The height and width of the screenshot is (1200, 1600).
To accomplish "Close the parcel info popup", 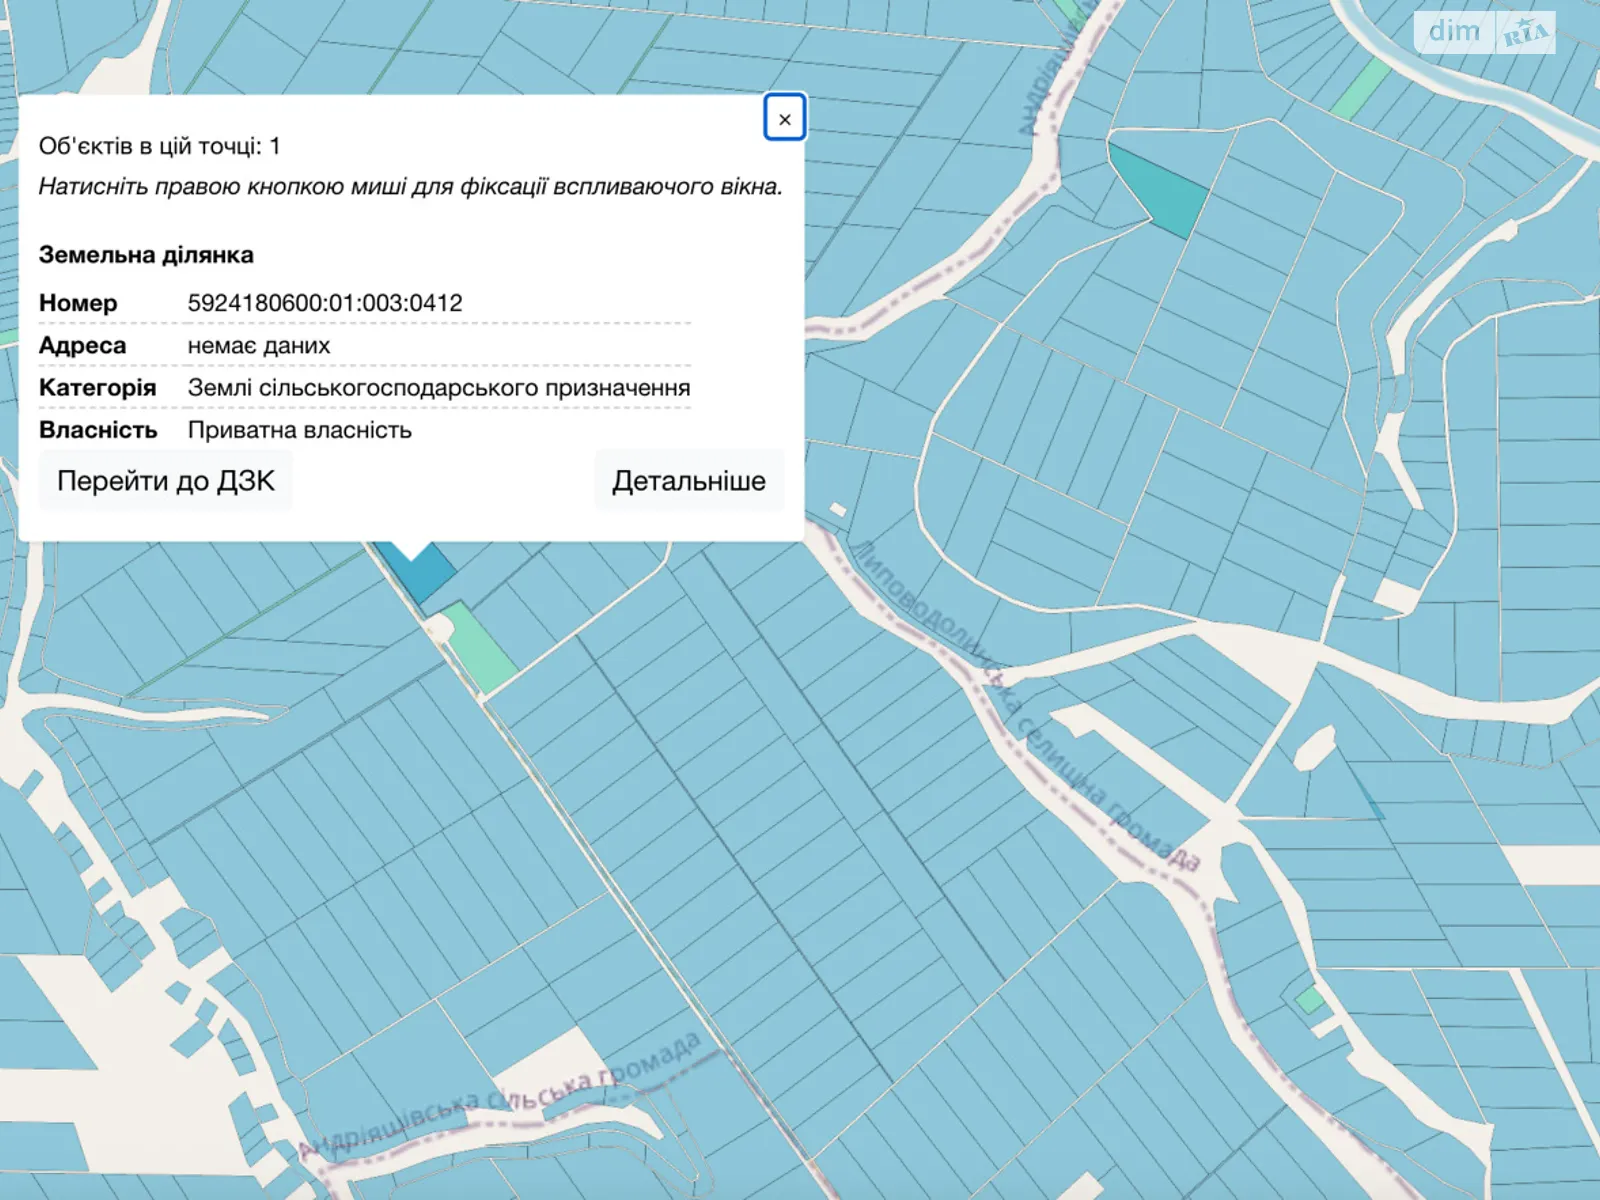I will (784, 119).
